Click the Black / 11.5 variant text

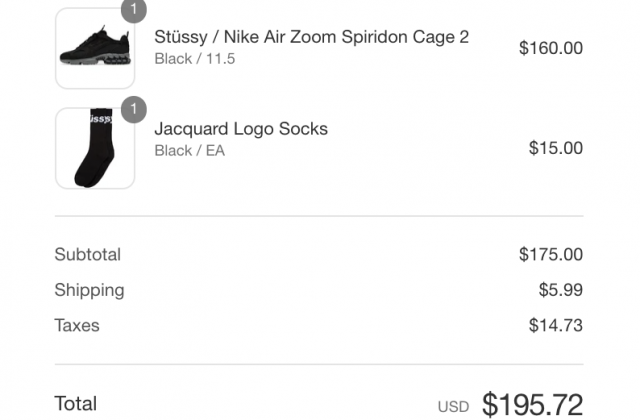(195, 59)
